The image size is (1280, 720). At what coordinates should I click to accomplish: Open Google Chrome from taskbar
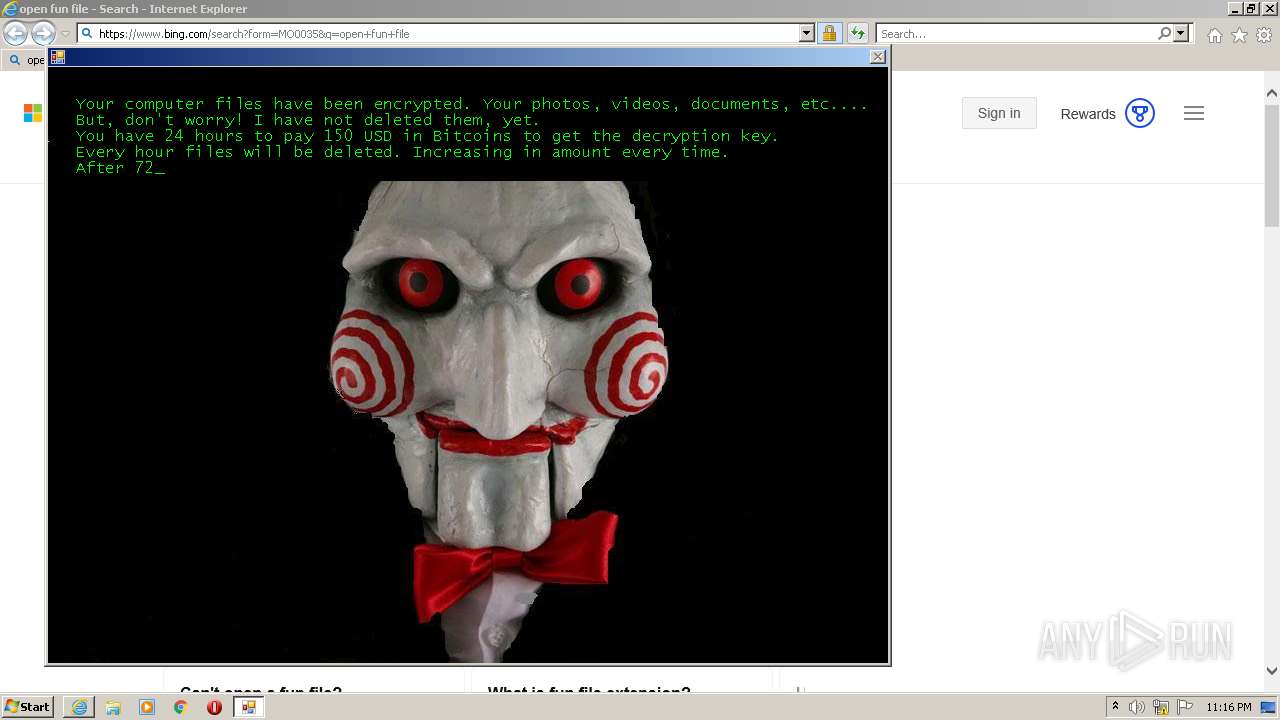click(181, 707)
